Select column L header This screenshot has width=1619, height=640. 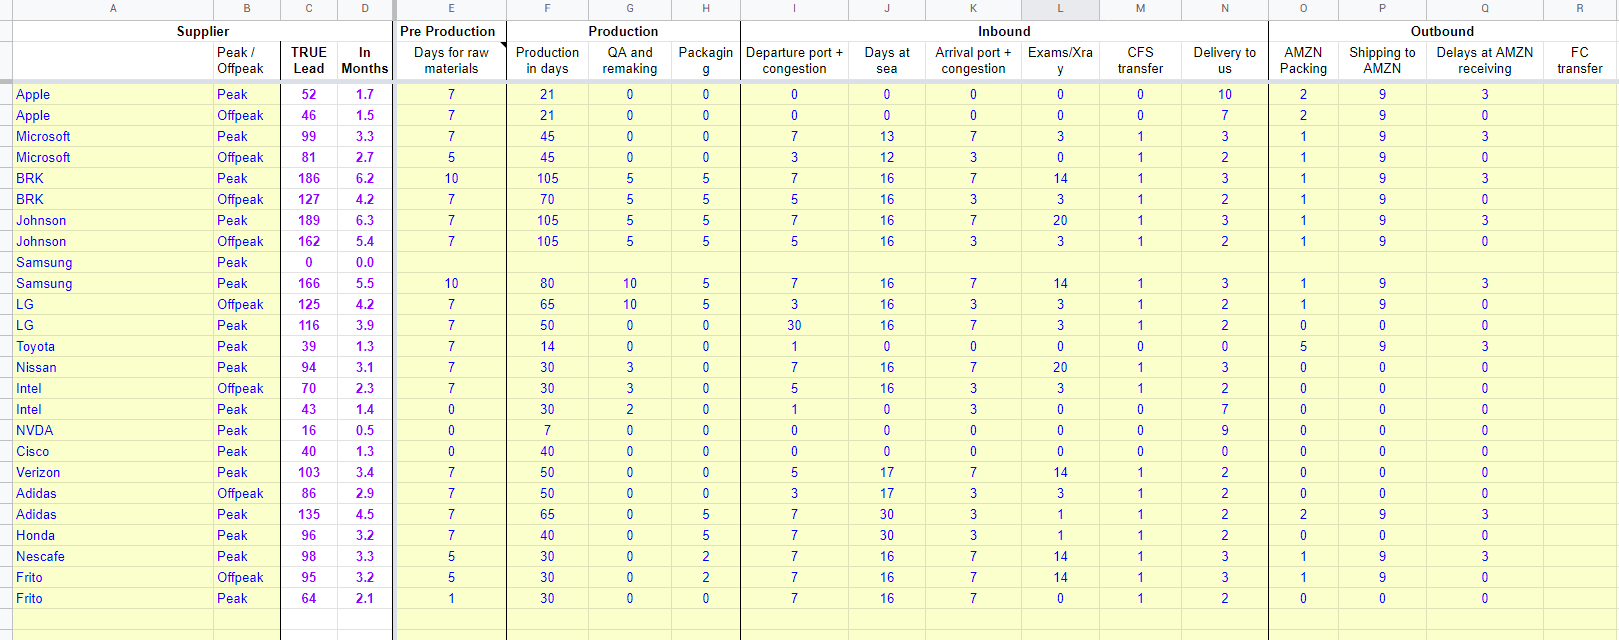click(1060, 9)
